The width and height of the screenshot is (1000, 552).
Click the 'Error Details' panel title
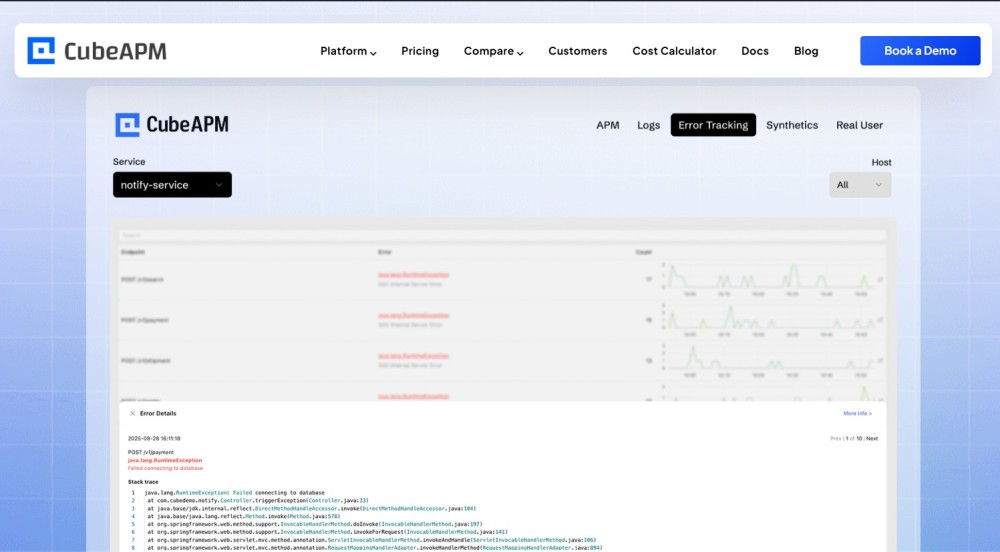[158, 414]
